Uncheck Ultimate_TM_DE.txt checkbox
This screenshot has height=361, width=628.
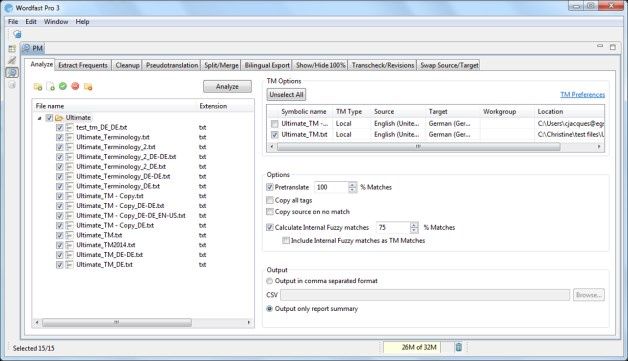60,264
